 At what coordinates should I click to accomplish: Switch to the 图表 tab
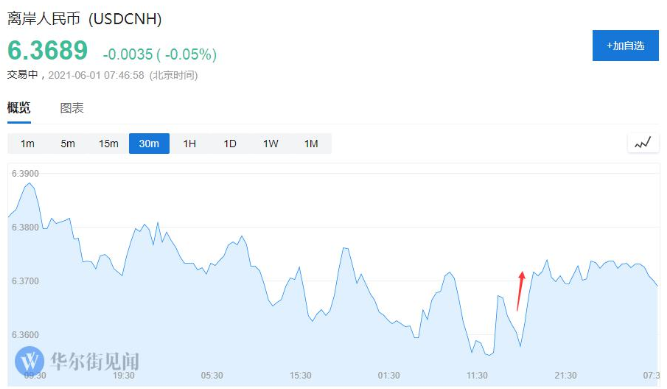click(71, 108)
